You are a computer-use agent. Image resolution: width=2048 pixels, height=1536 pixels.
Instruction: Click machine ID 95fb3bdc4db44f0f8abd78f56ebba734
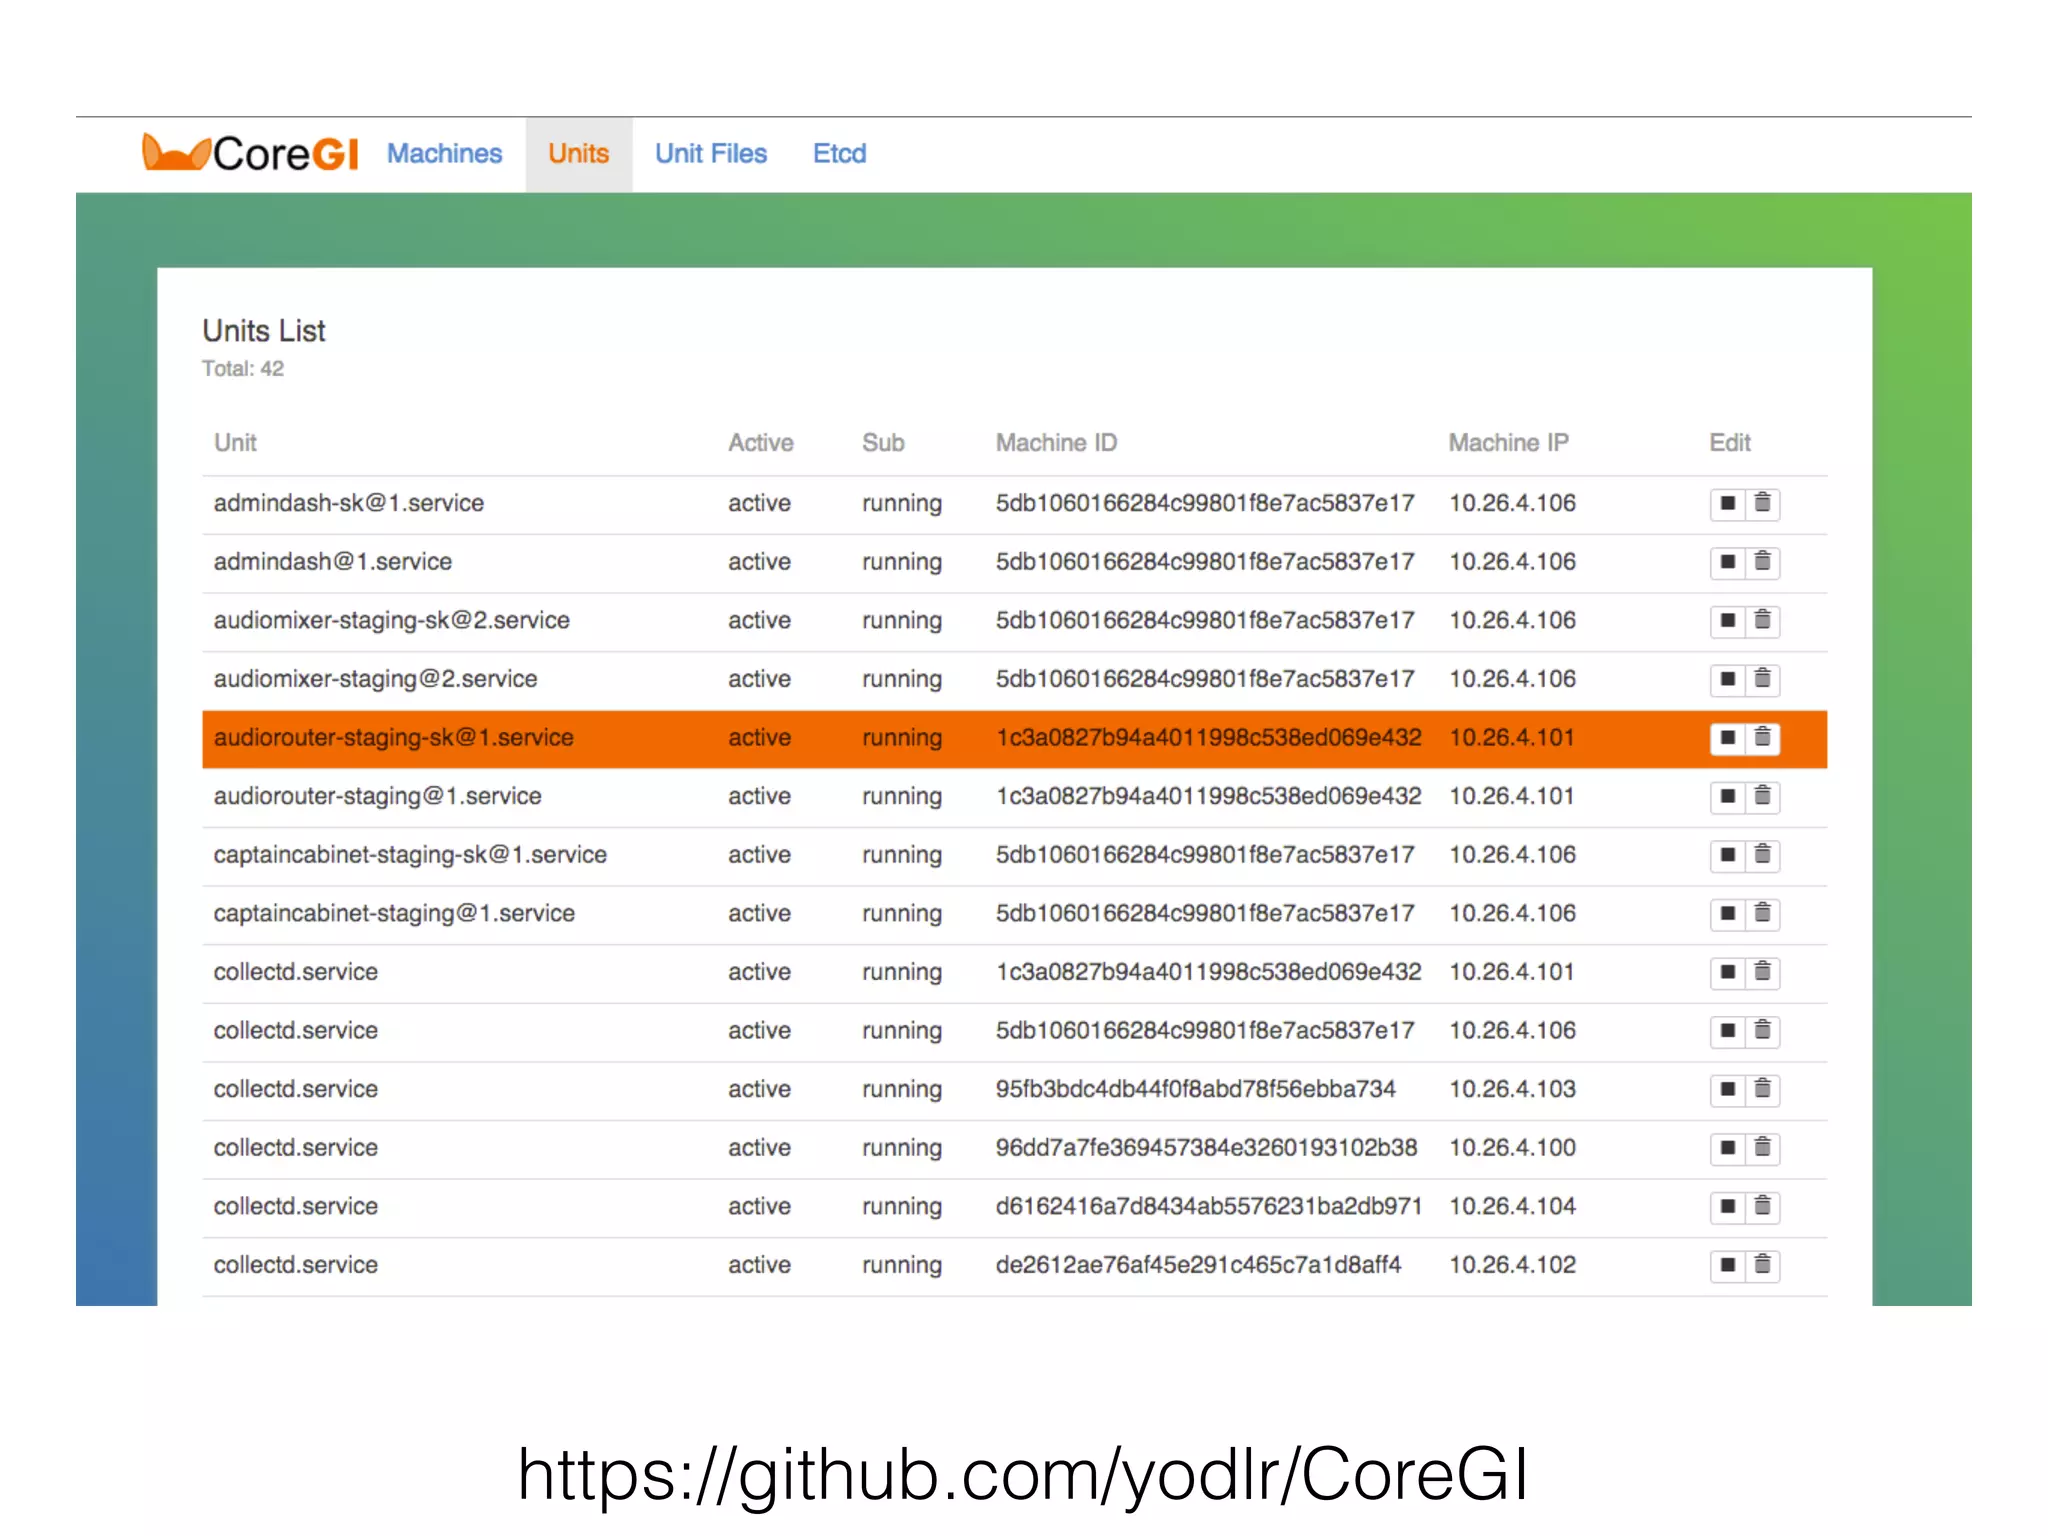pyautogui.click(x=1195, y=1089)
